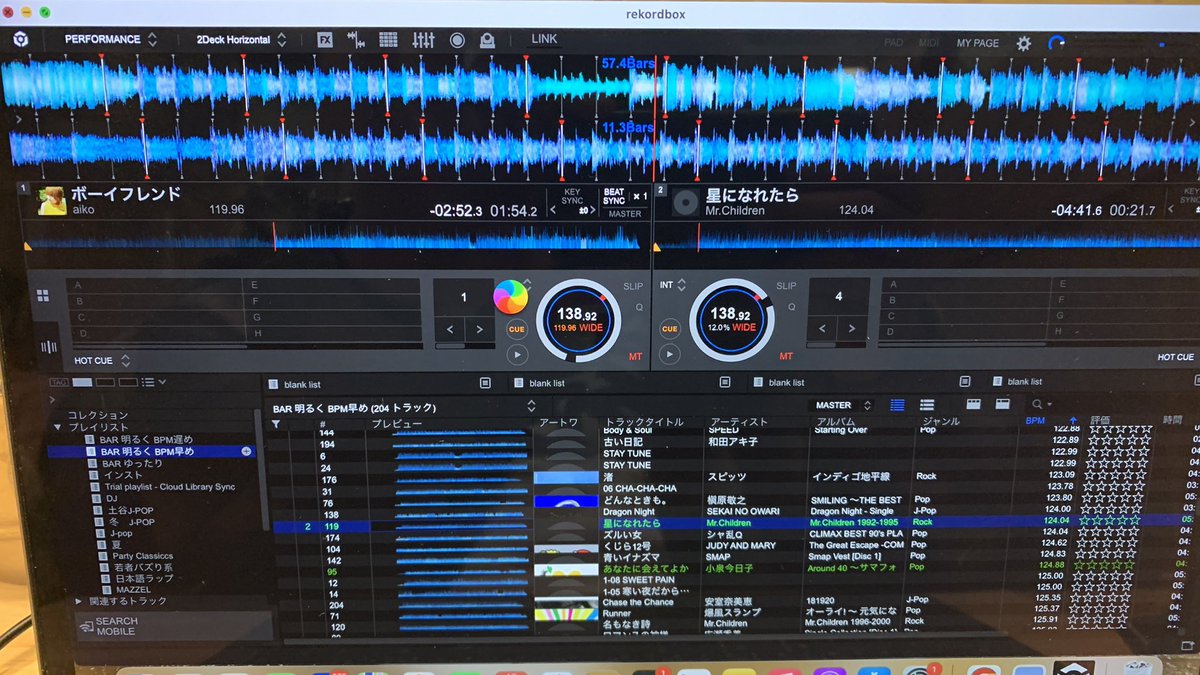1200x675 pixels.
Task: Switch to artwork list view icon
Action: (927, 405)
